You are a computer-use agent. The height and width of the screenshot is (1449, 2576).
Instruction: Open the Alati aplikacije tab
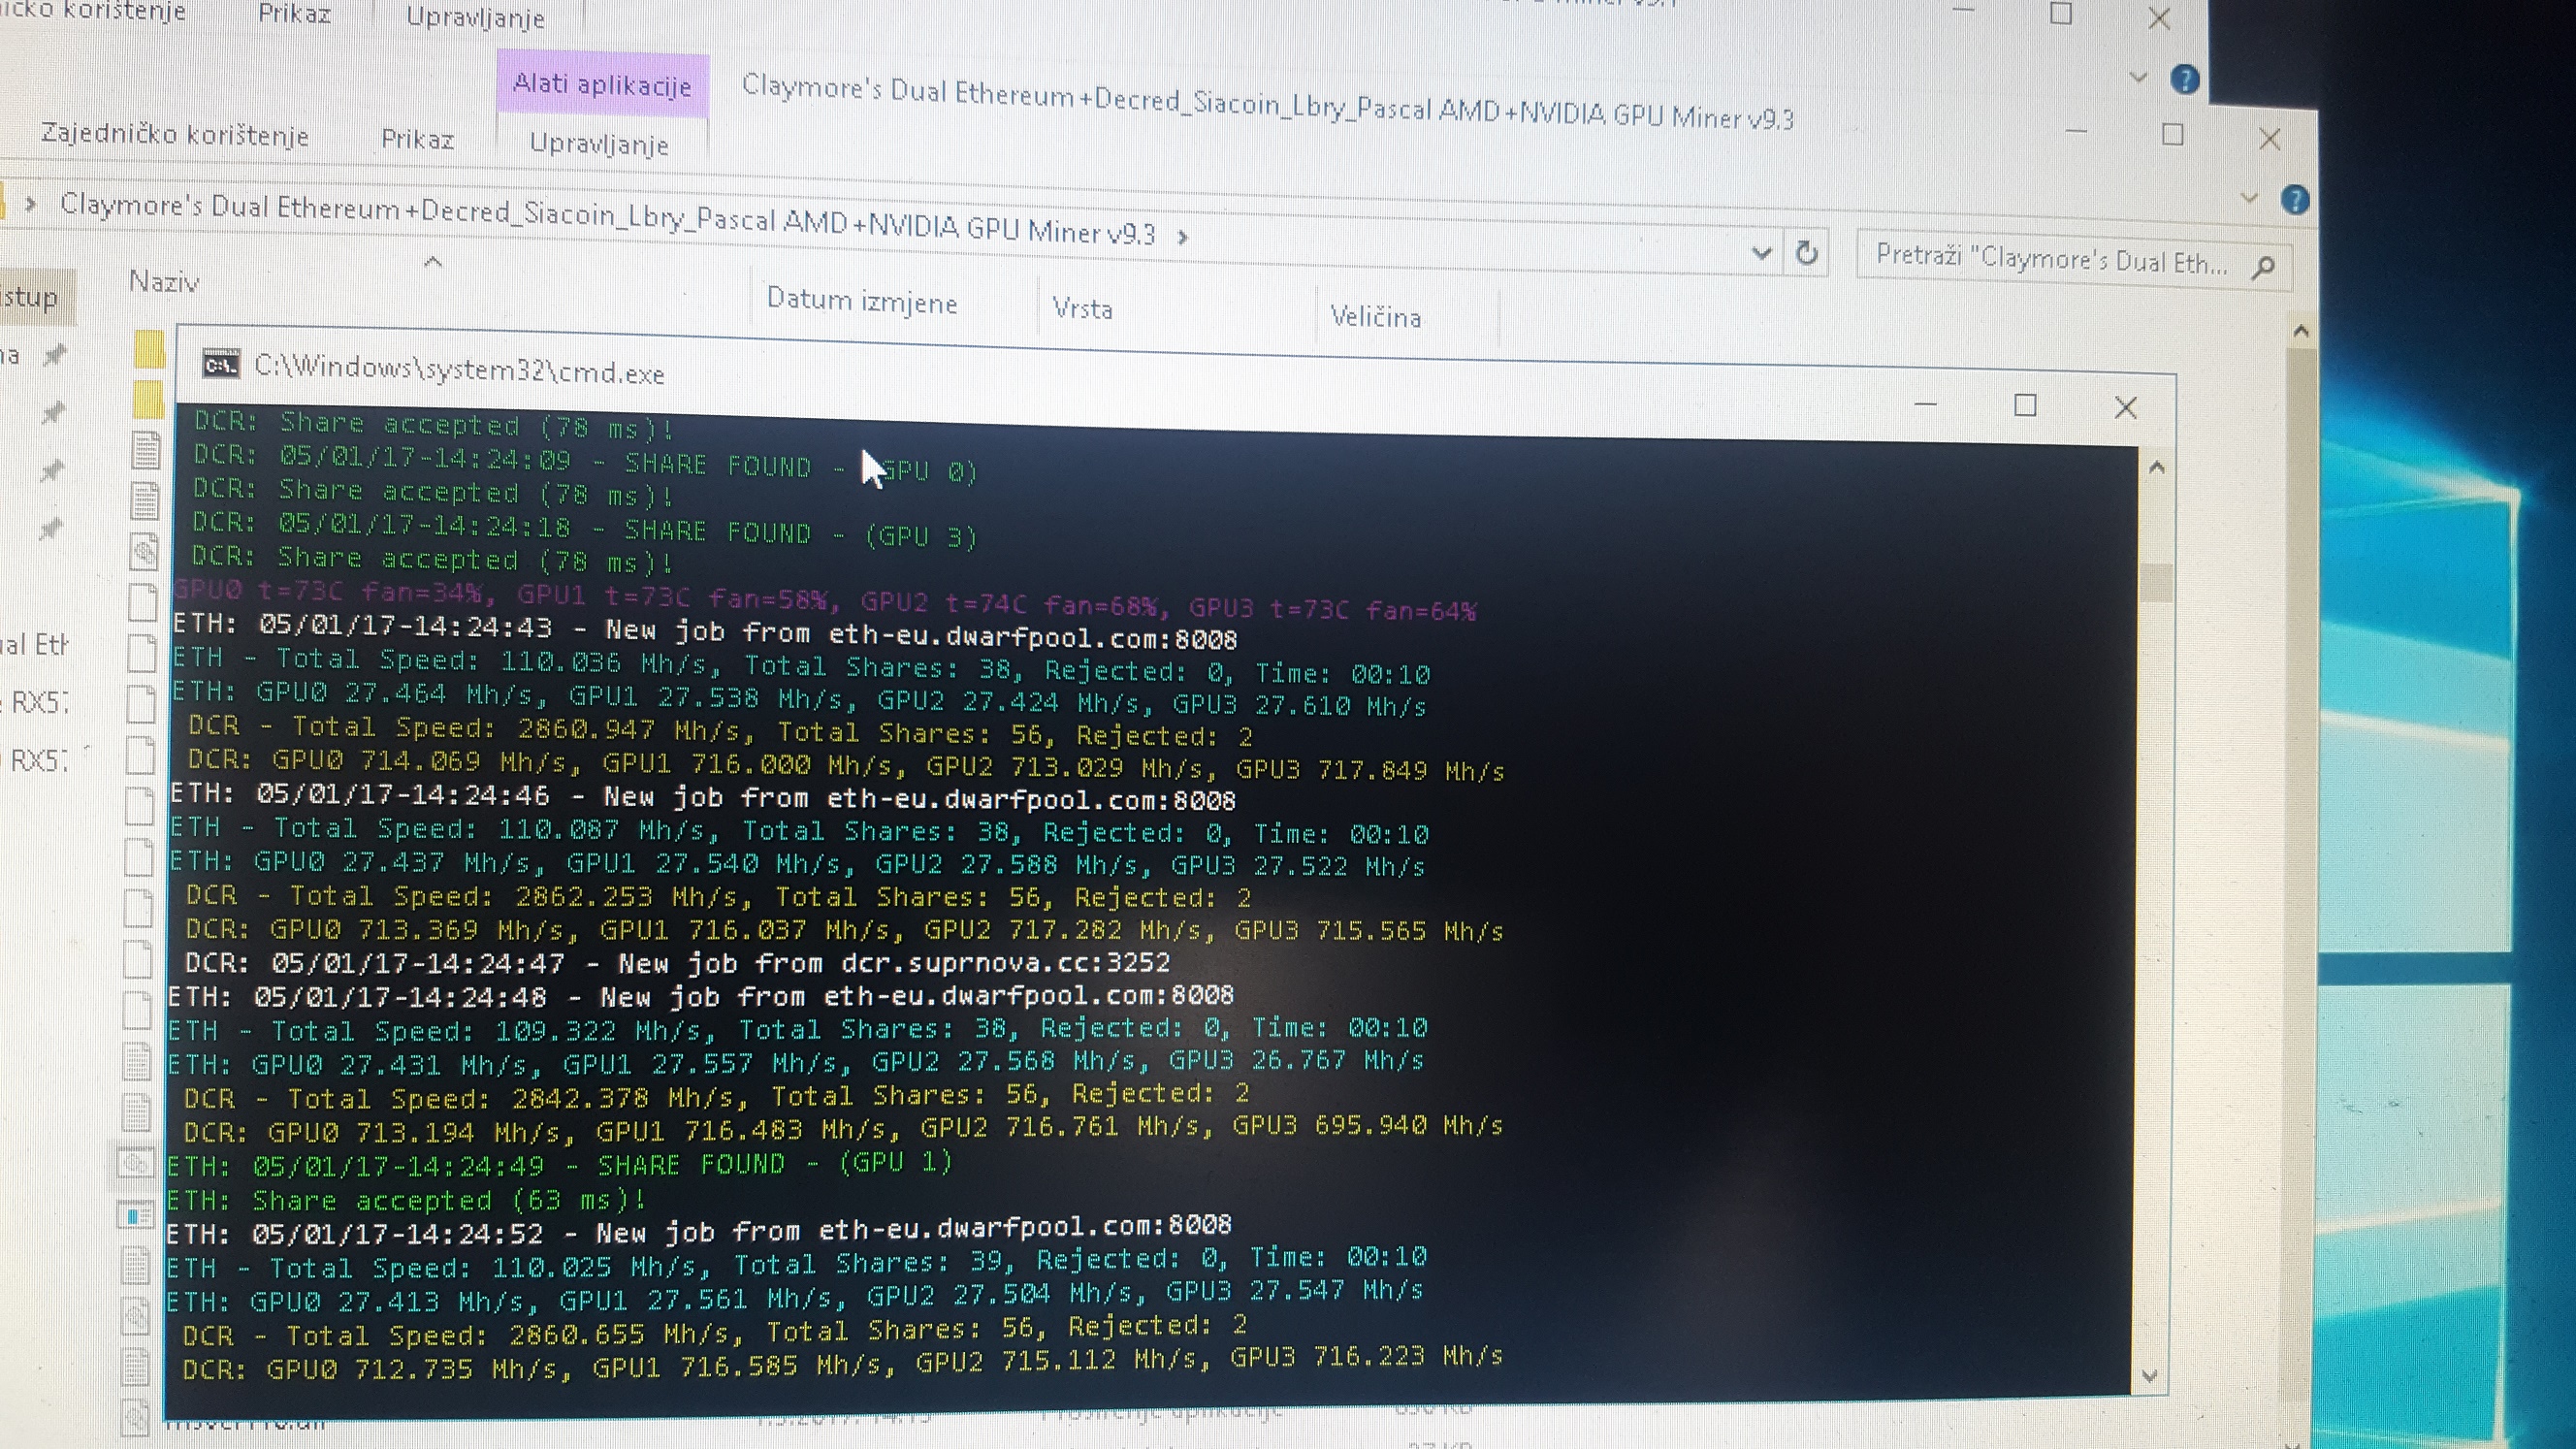tap(602, 85)
